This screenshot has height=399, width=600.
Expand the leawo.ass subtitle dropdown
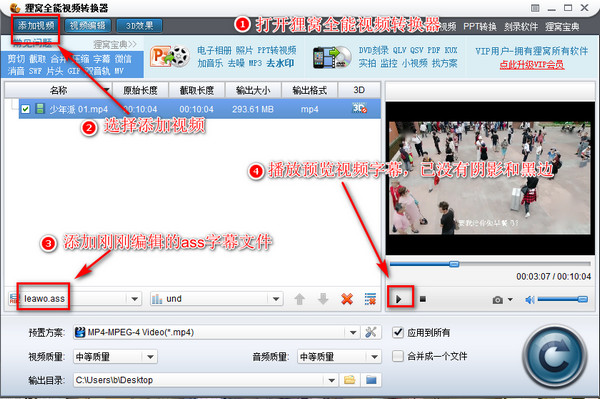pos(135,299)
